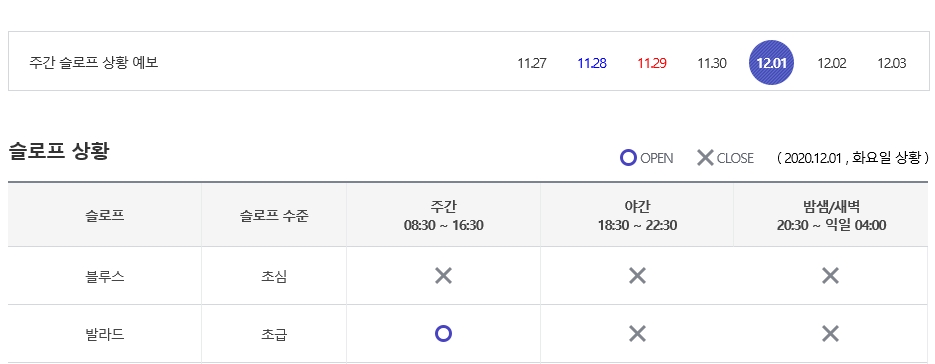Image resolution: width=935 pixels, height=364 pixels.
Task: Click 발라드 overnight/dawn X icon
Action: pyautogui.click(x=831, y=334)
